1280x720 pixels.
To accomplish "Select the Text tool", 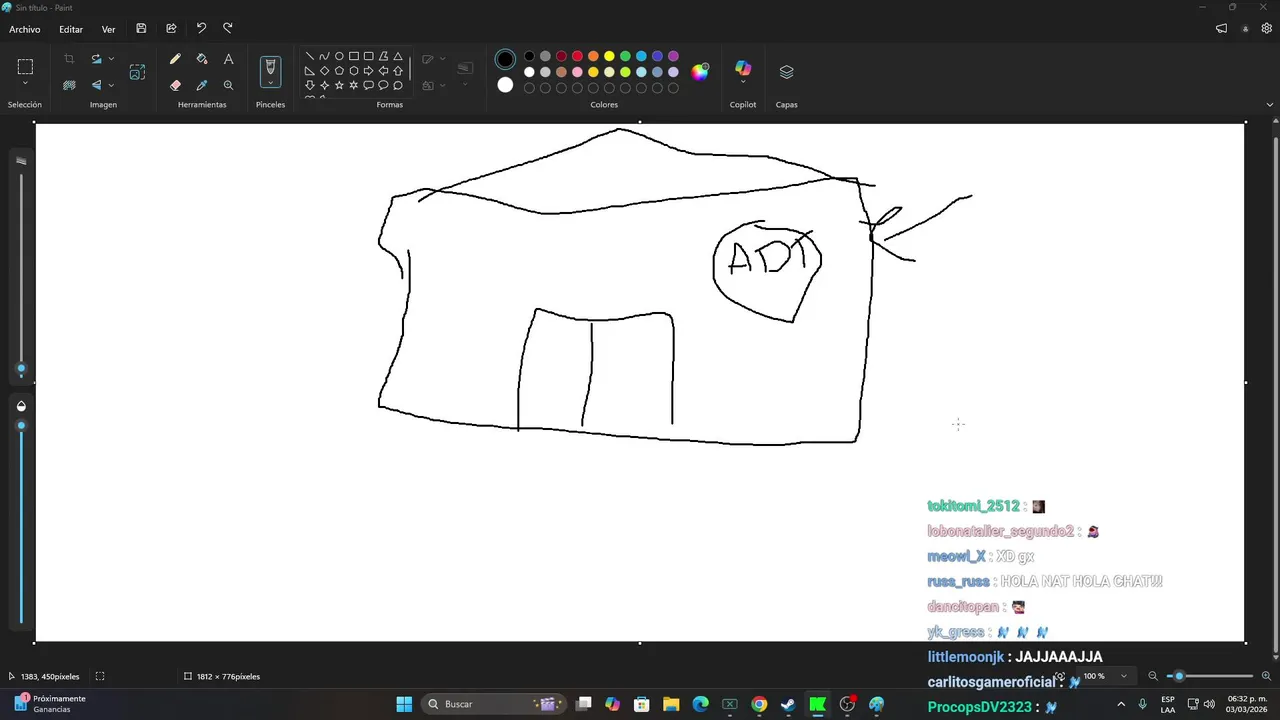I will (229, 60).
